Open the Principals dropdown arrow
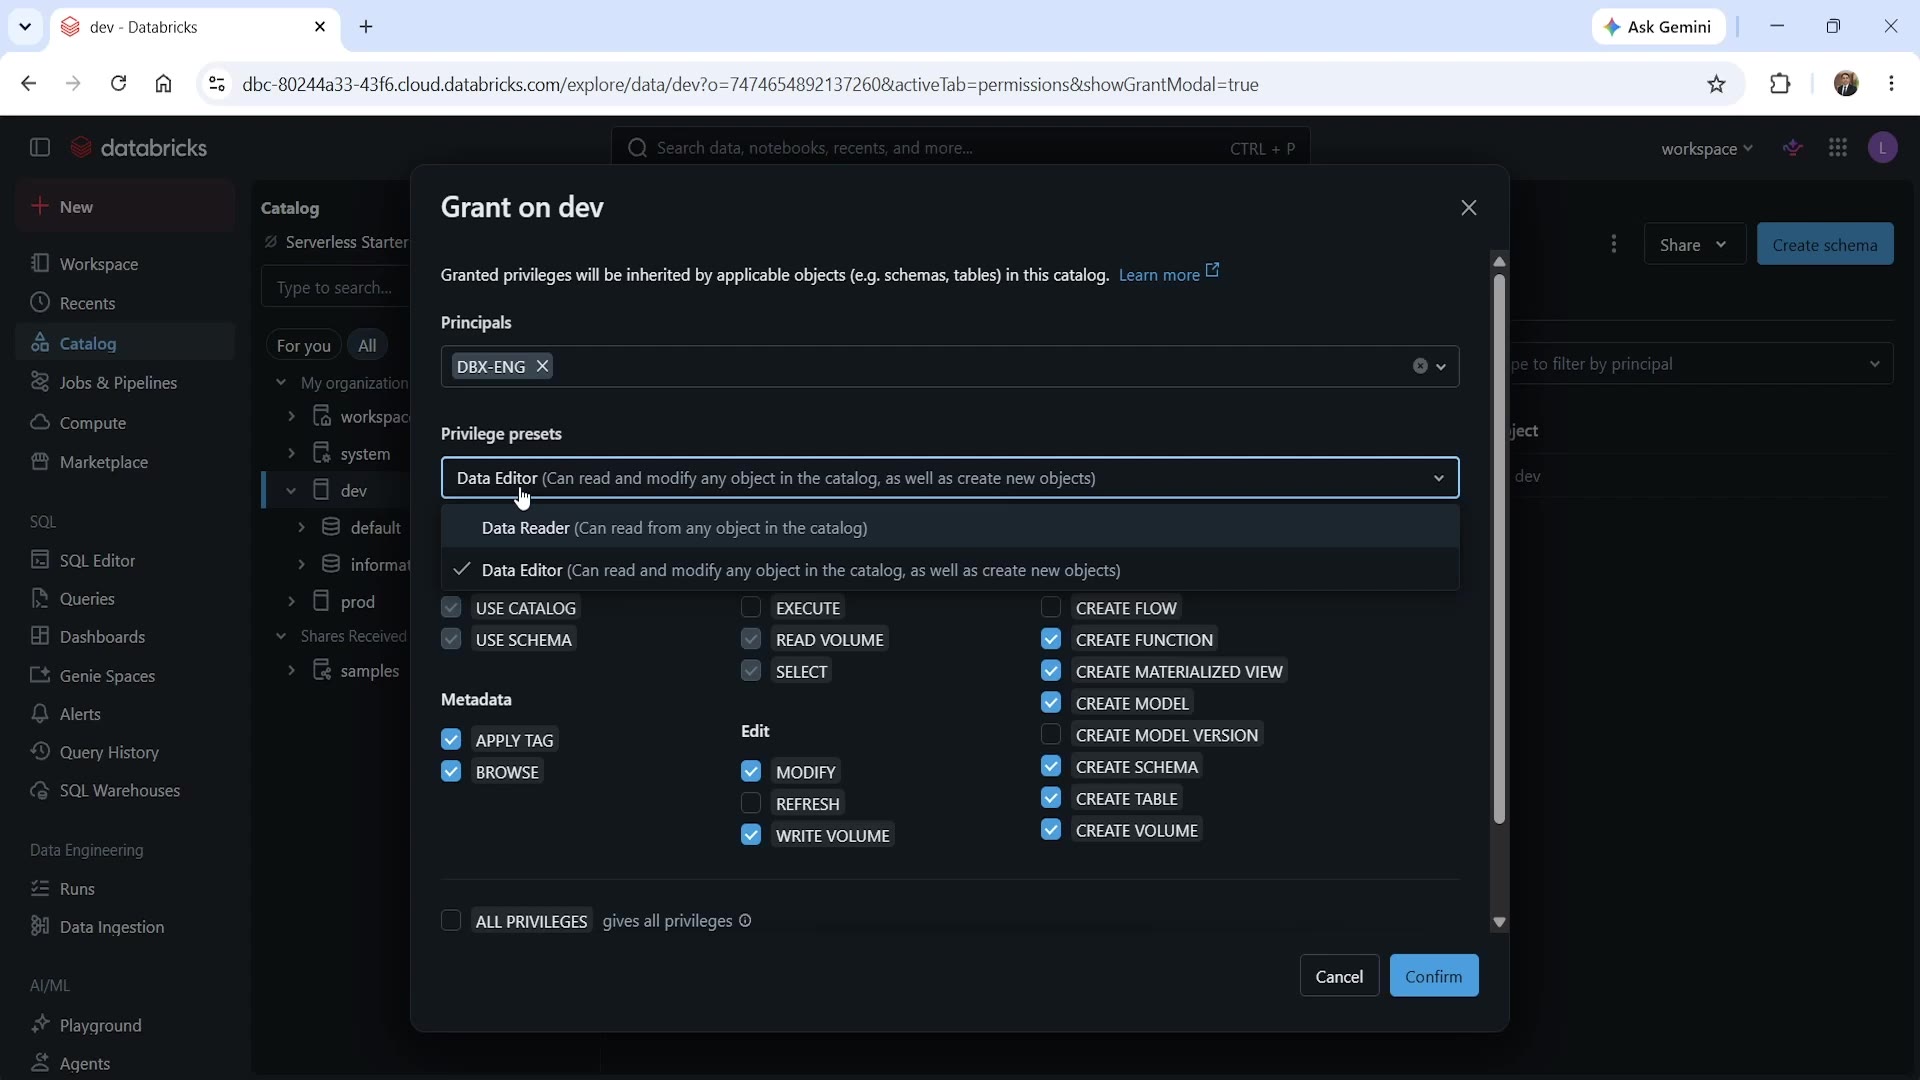1920x1080 pixels. click(1441, 367)
